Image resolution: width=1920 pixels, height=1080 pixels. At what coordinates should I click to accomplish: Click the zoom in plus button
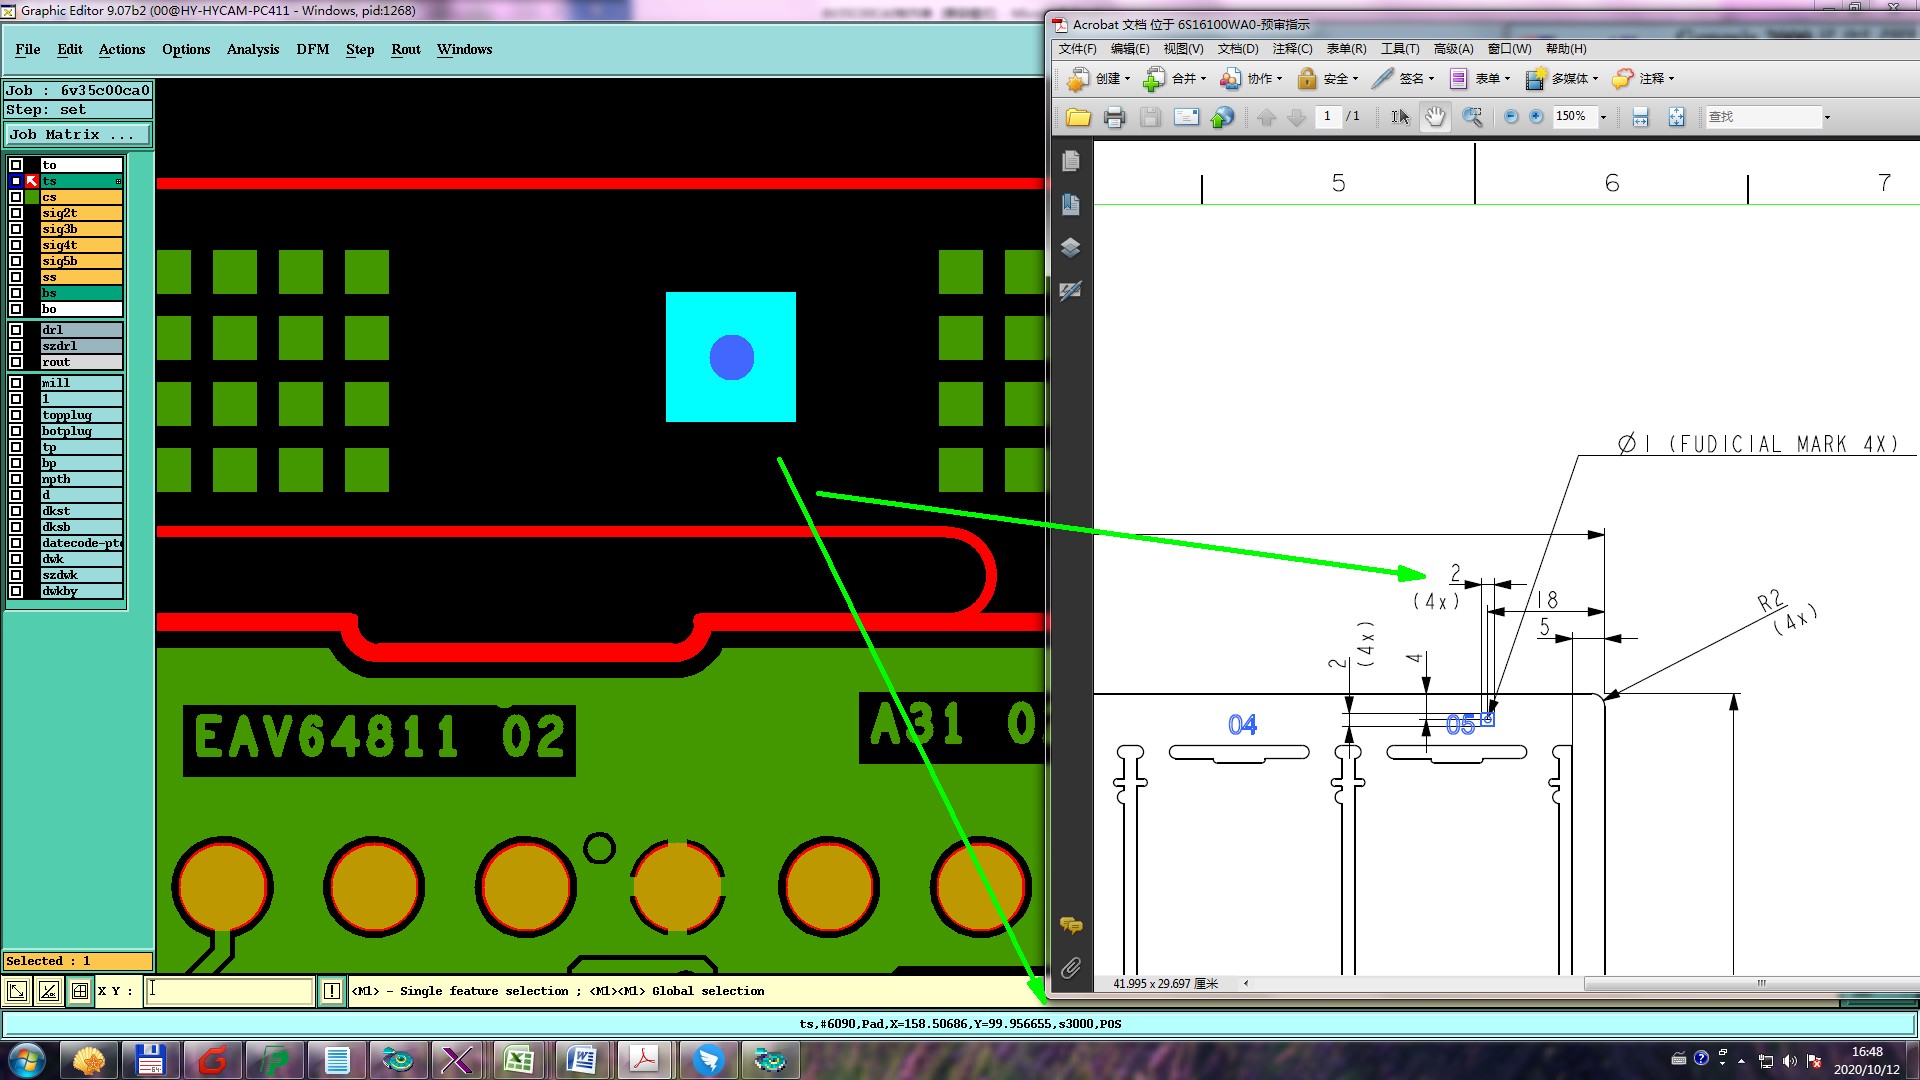(x=1537, y=117)
